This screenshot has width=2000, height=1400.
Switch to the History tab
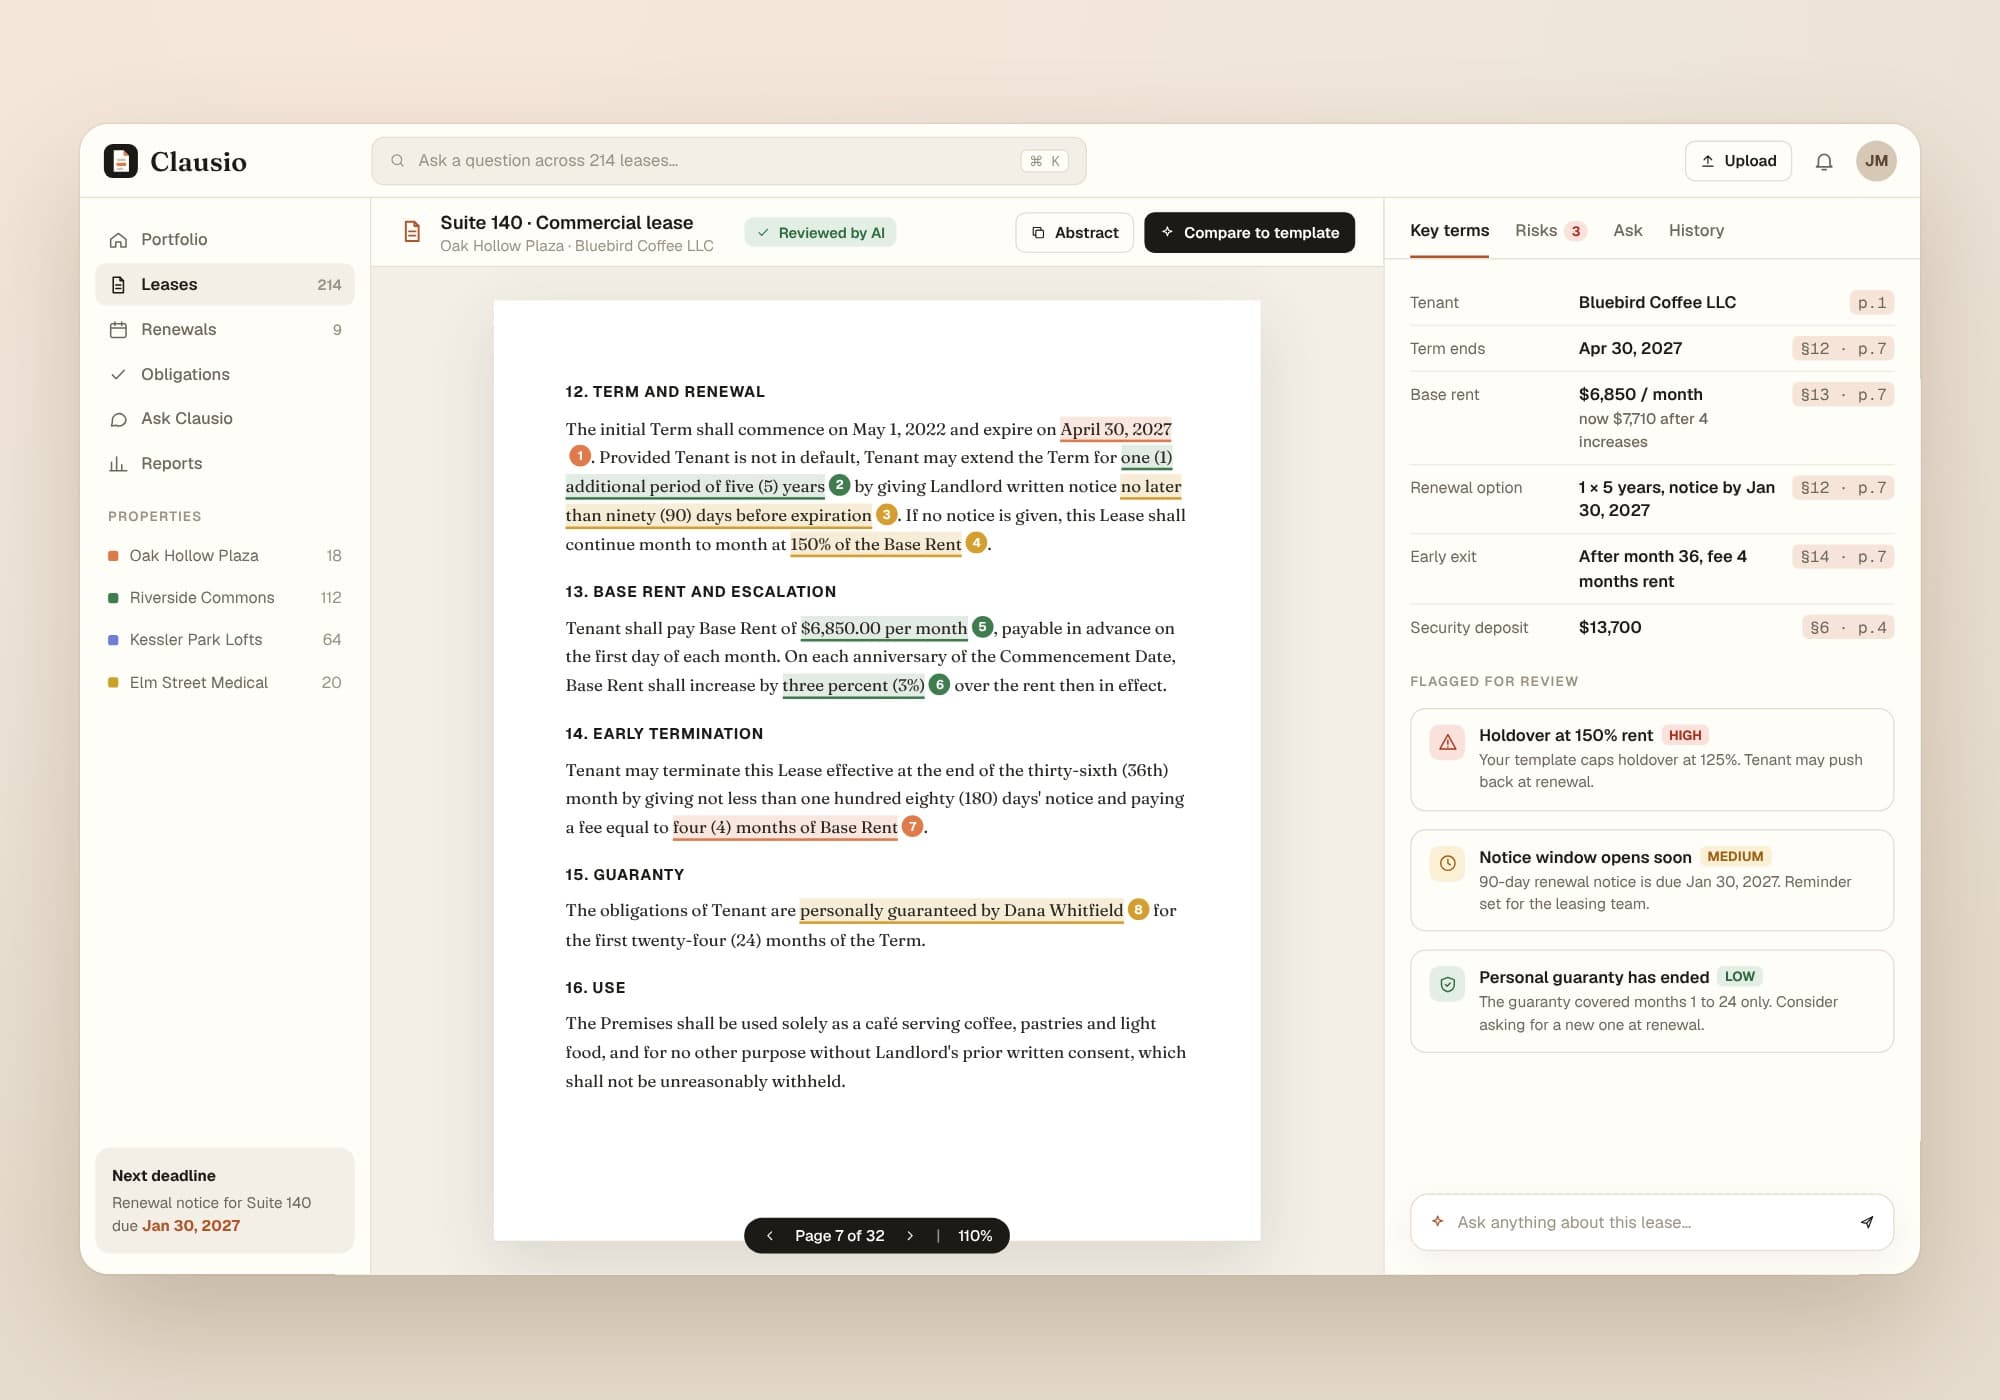[x=1696, y=231]
